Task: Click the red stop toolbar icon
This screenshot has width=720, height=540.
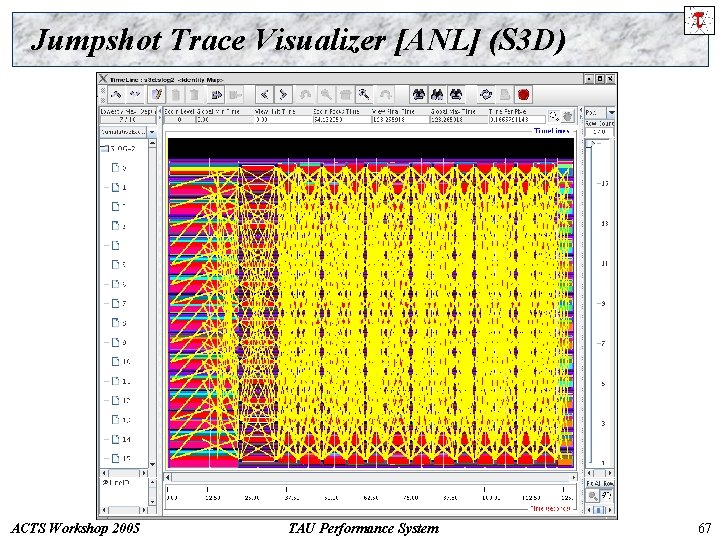Action: [523, 95]
